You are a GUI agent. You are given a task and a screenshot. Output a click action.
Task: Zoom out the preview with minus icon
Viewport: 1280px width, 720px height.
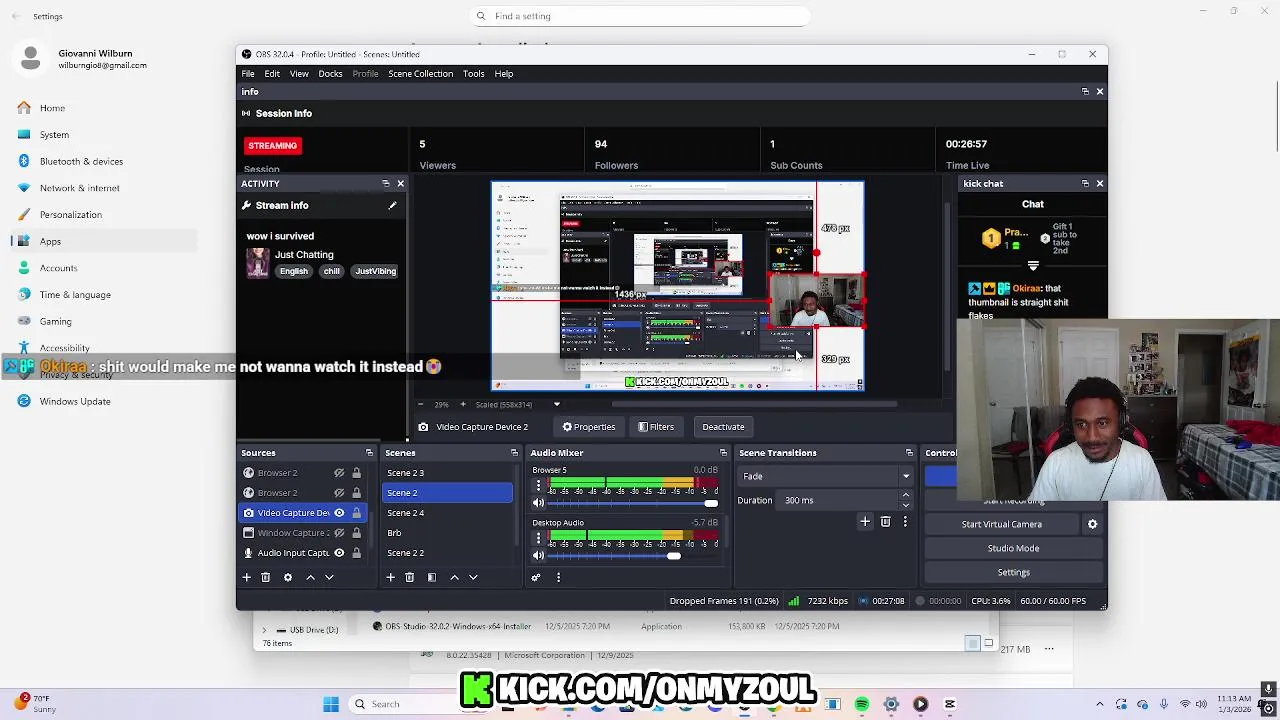pyautogui.click(x=420, y=405)
